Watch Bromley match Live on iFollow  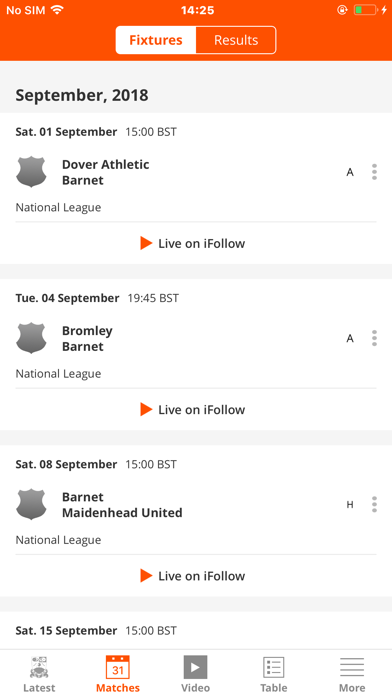click(193, 409)
